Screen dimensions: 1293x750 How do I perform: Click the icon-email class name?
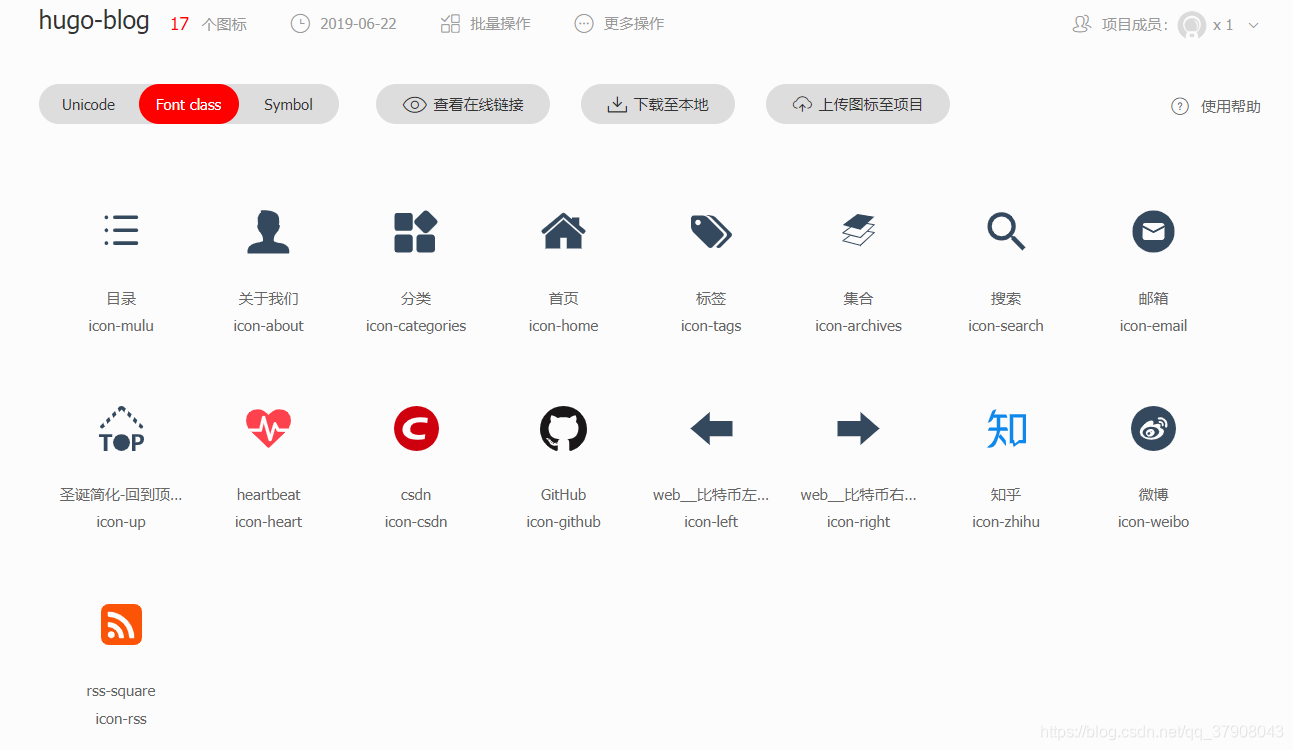pos(1153,326)
